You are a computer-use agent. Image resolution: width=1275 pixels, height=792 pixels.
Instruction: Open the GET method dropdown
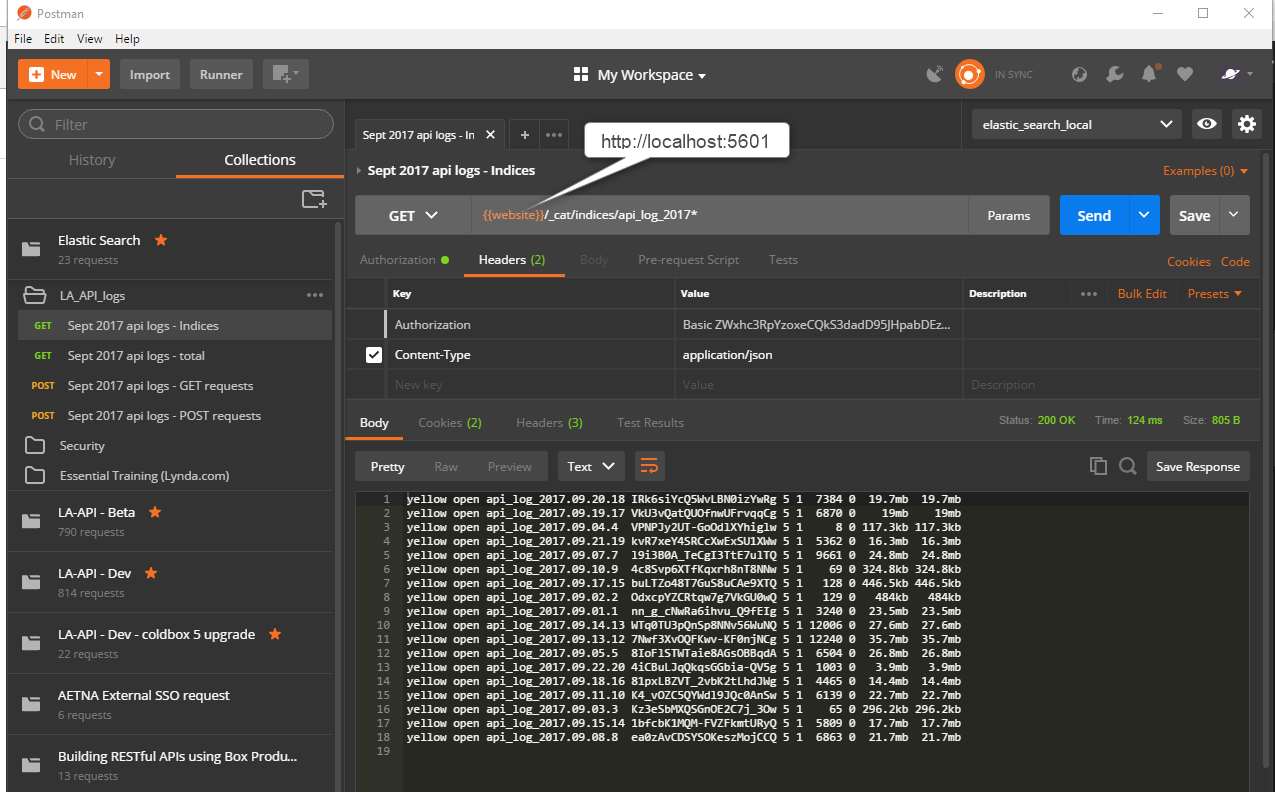413,215
